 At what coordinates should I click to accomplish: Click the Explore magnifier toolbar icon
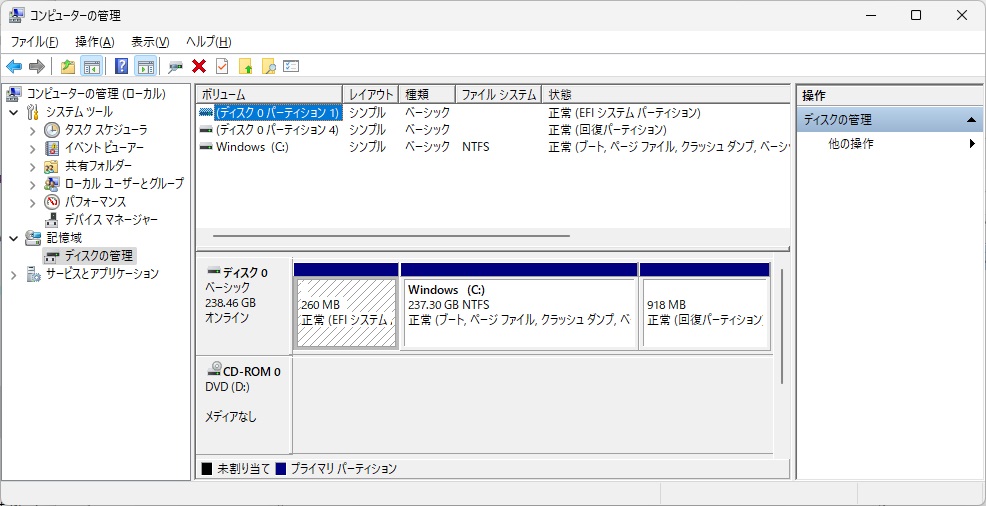click(x=269, y=66)
